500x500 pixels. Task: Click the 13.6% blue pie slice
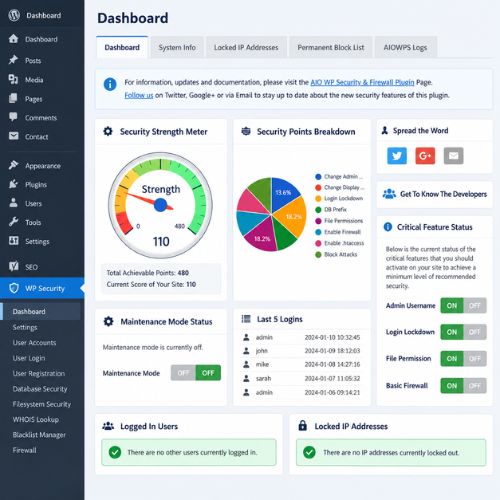[283, 192]
